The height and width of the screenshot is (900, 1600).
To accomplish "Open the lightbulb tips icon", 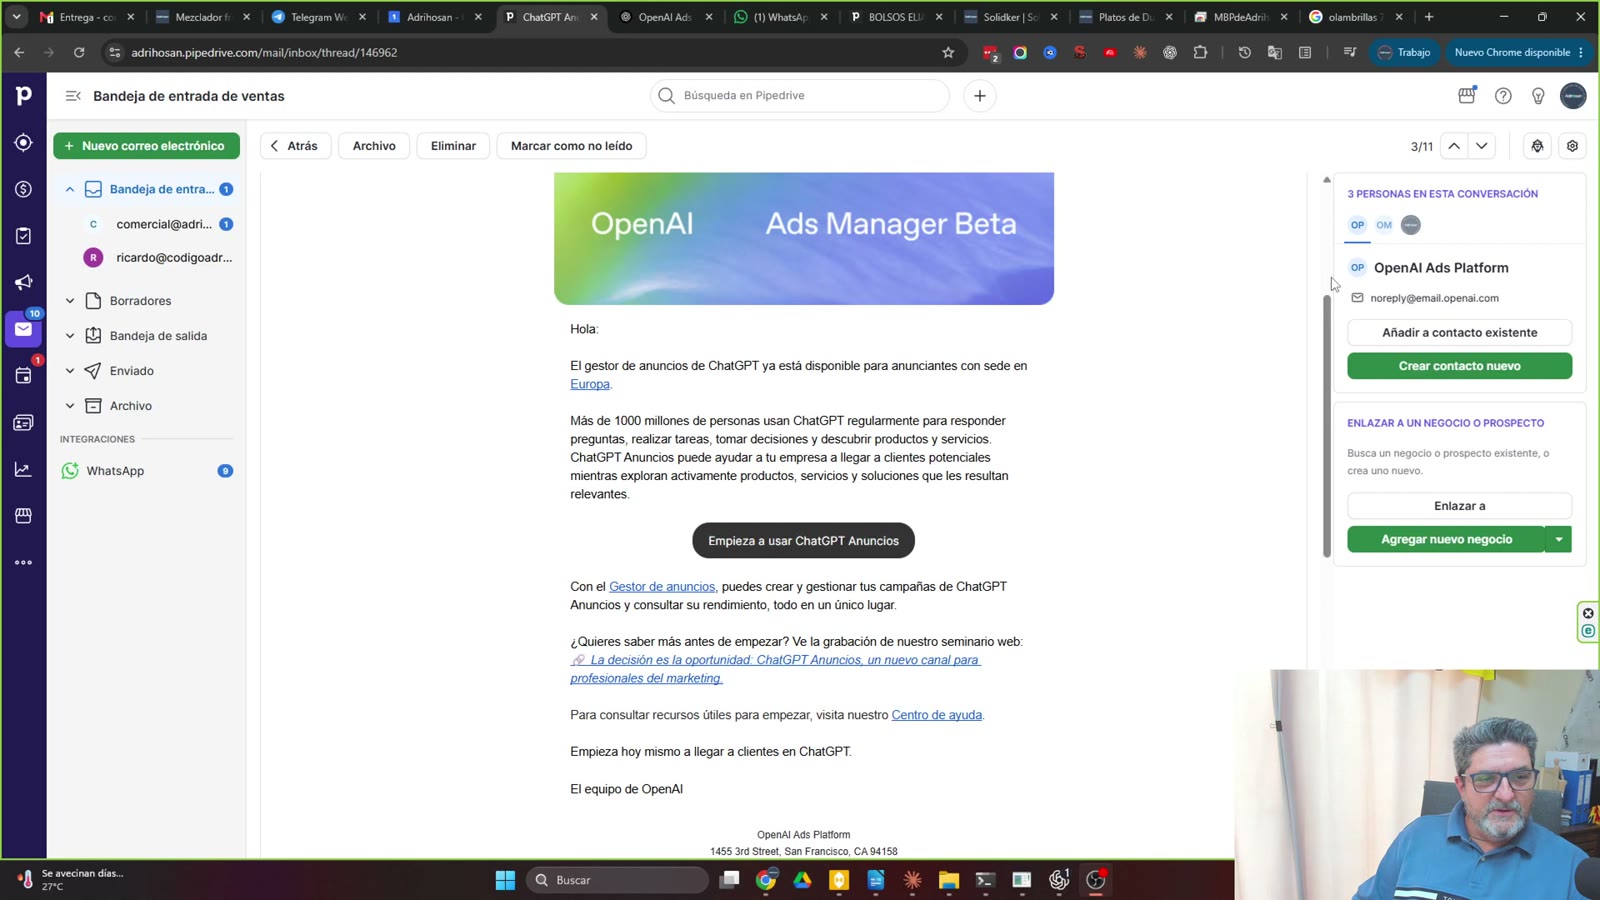I will pos(1538,96).
